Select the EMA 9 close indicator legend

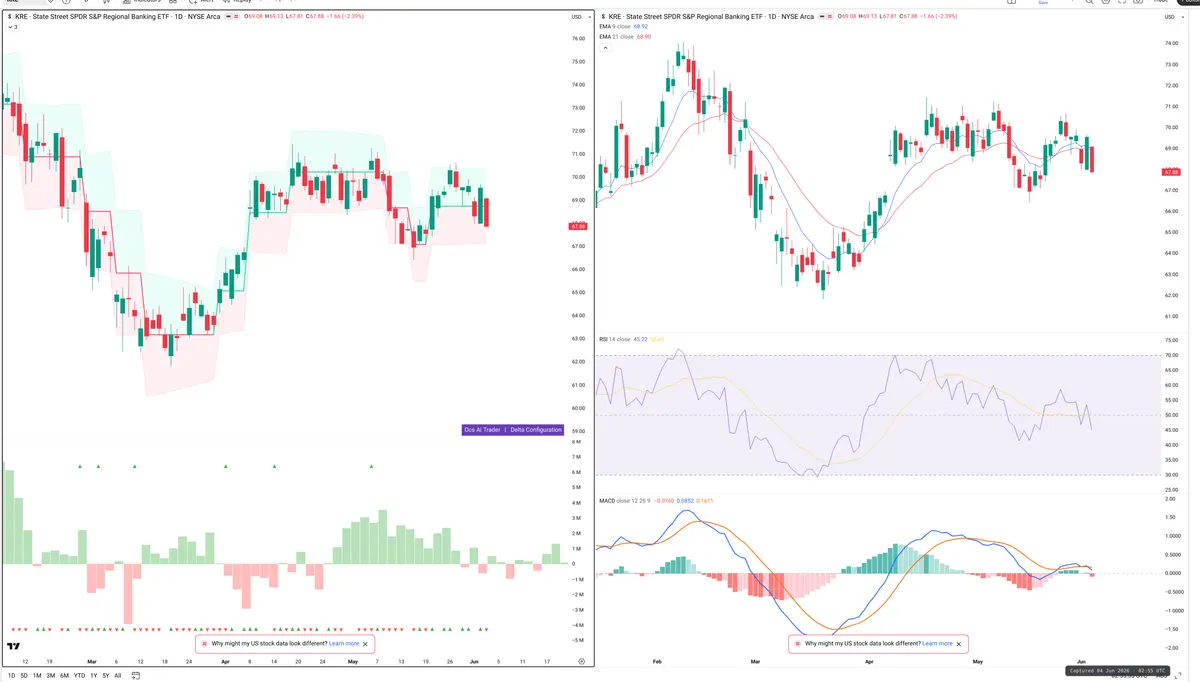click(615, 27)
